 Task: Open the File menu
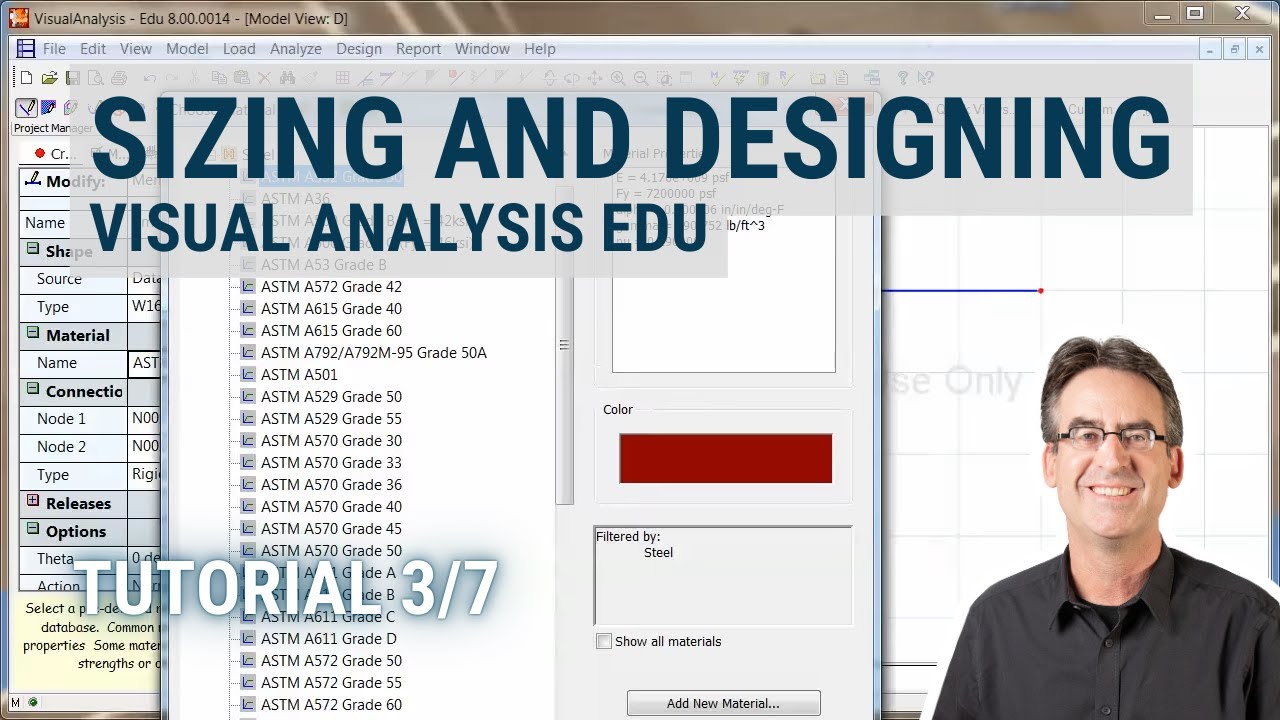click(x=54, y=49)
